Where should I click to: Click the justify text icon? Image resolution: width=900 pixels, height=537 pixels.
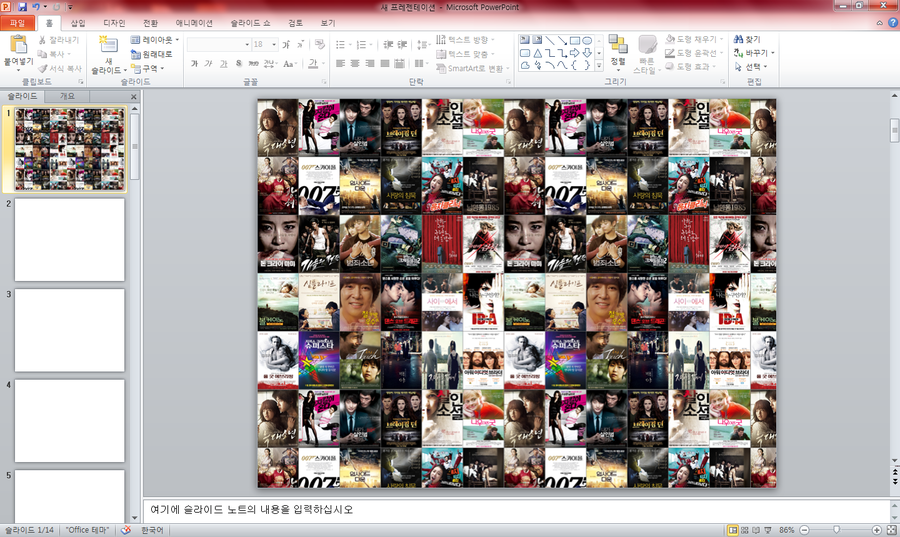click(x=385, y=63)
